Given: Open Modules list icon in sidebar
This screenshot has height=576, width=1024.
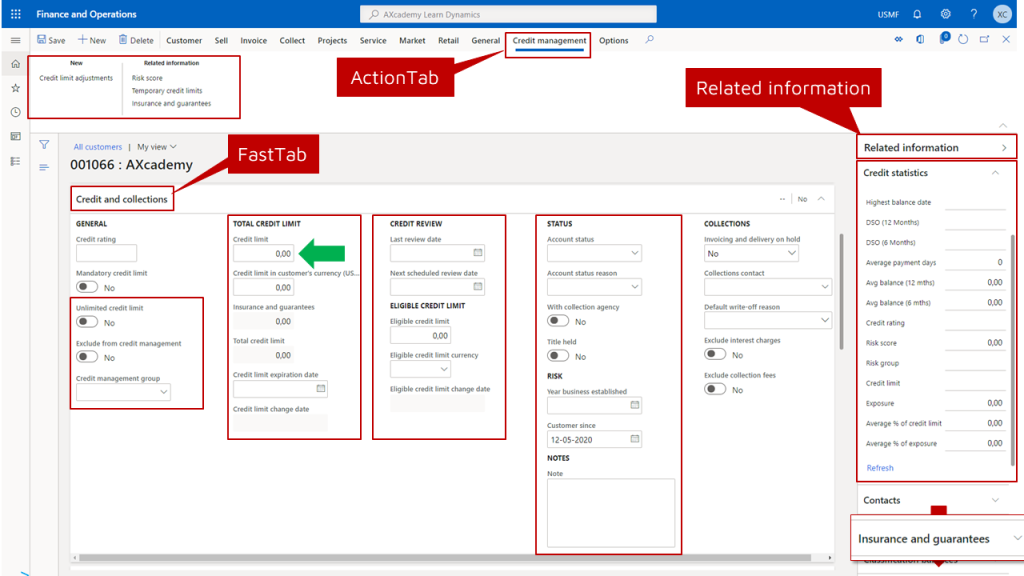Looking at the screenshot, I should [16, 161].
